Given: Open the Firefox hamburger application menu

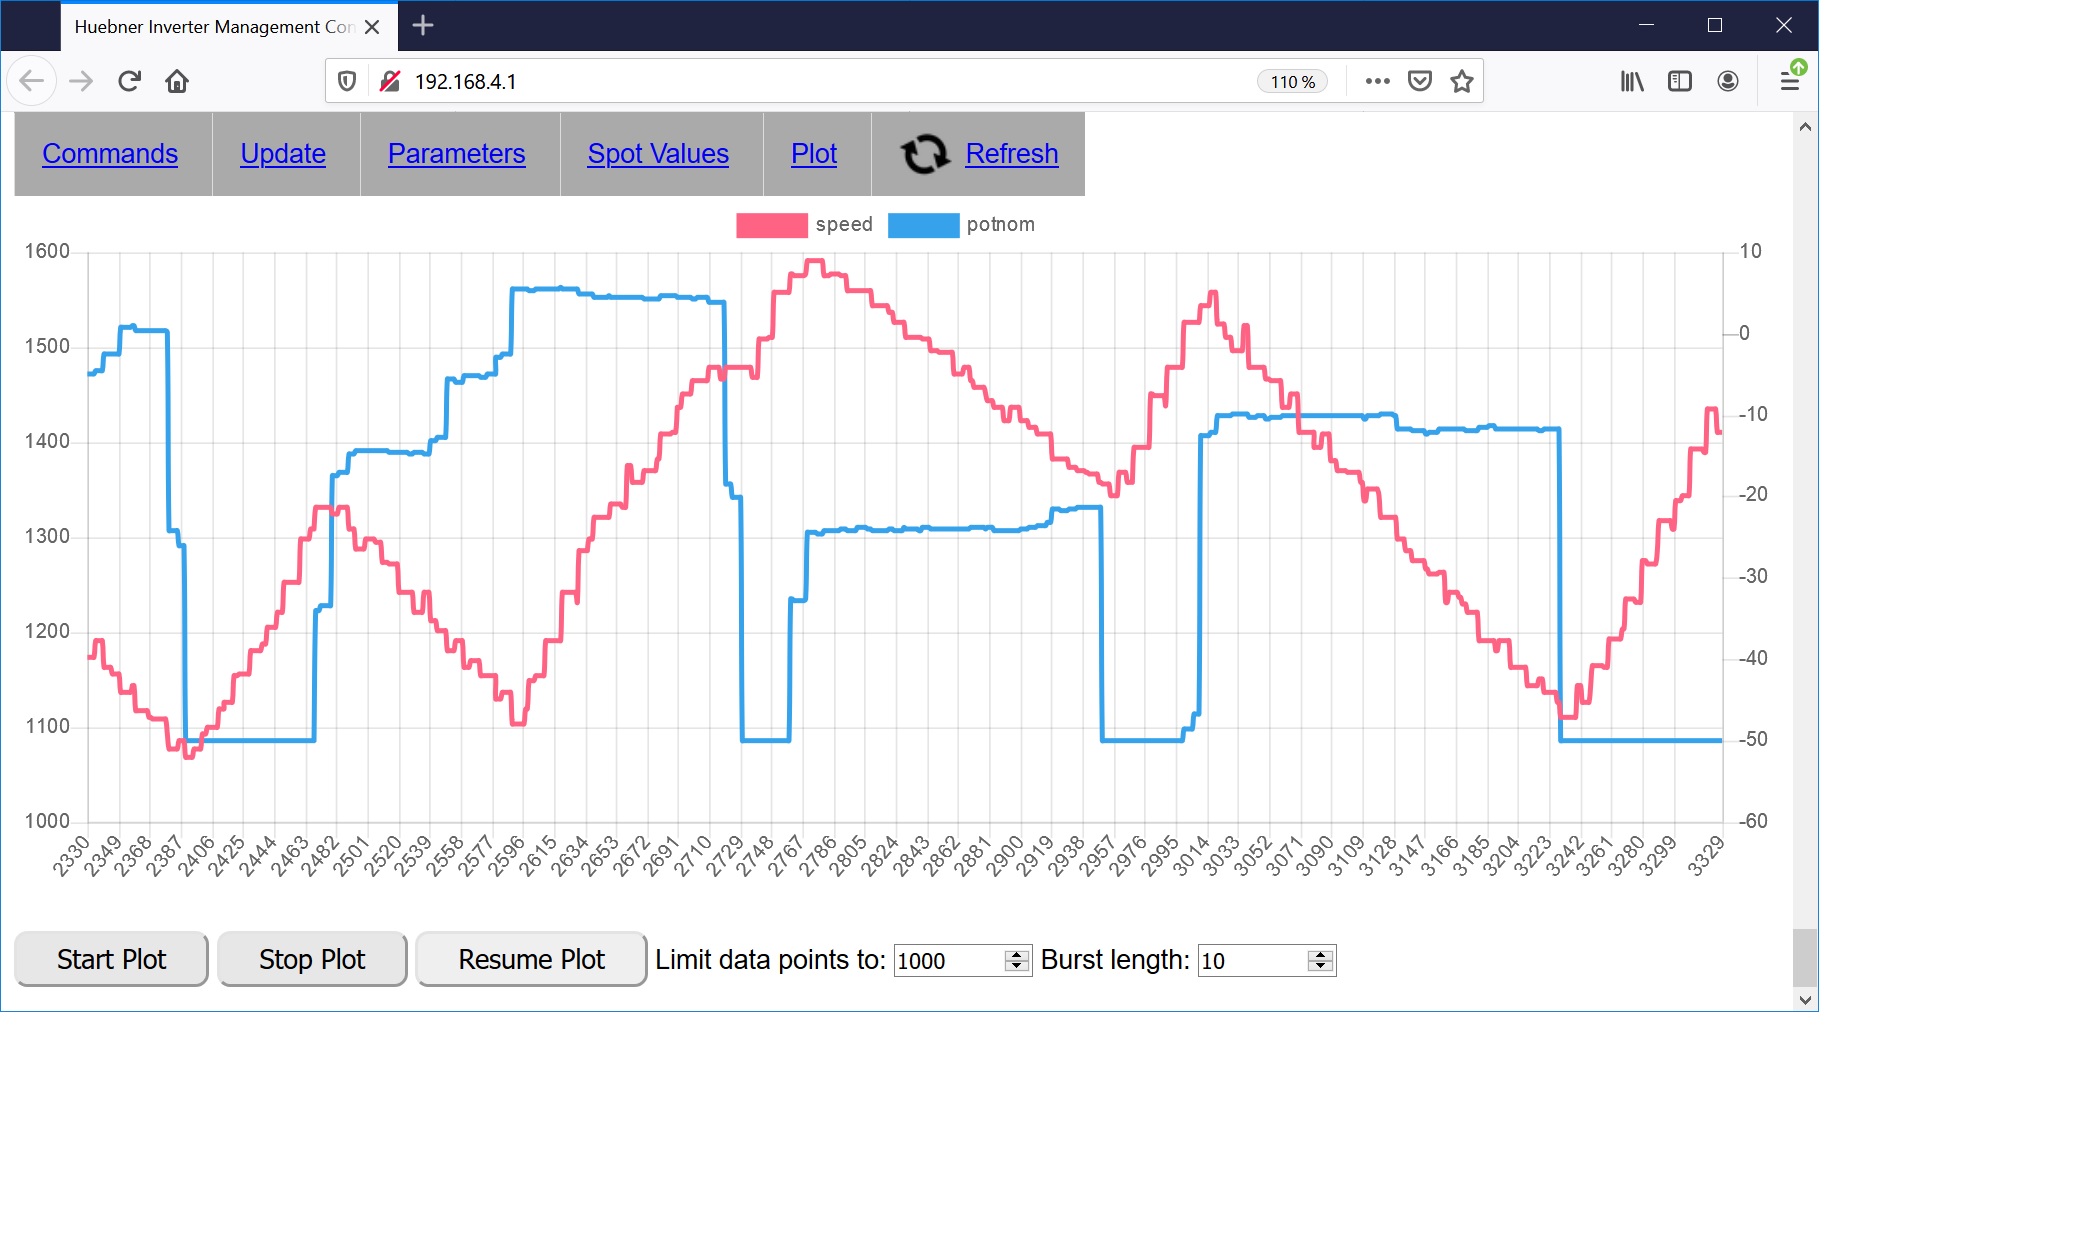Looking at the screenshot, I should [1790, 81].
